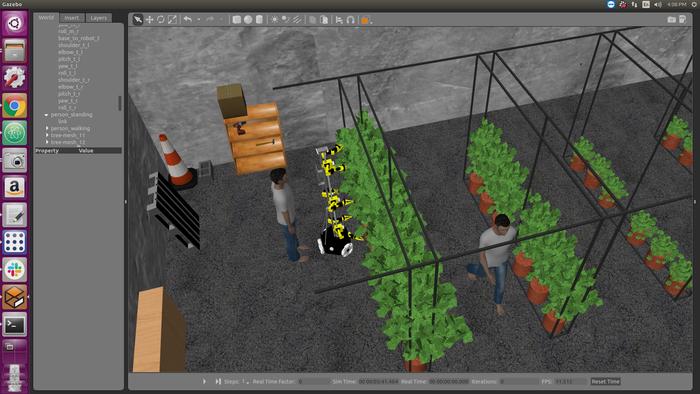Activate the rotate mode tool
This screenshot has height=394, width=700.
(161, 20)
